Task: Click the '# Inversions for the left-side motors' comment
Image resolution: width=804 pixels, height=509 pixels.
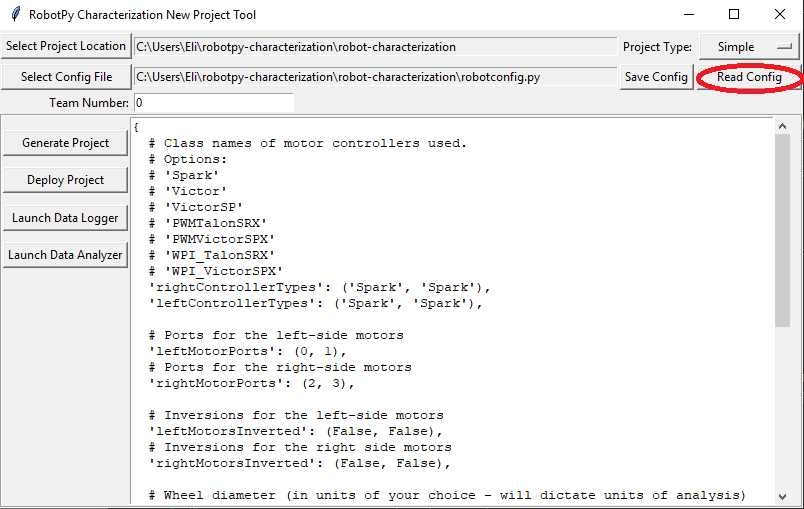Action: pos(296,415)
